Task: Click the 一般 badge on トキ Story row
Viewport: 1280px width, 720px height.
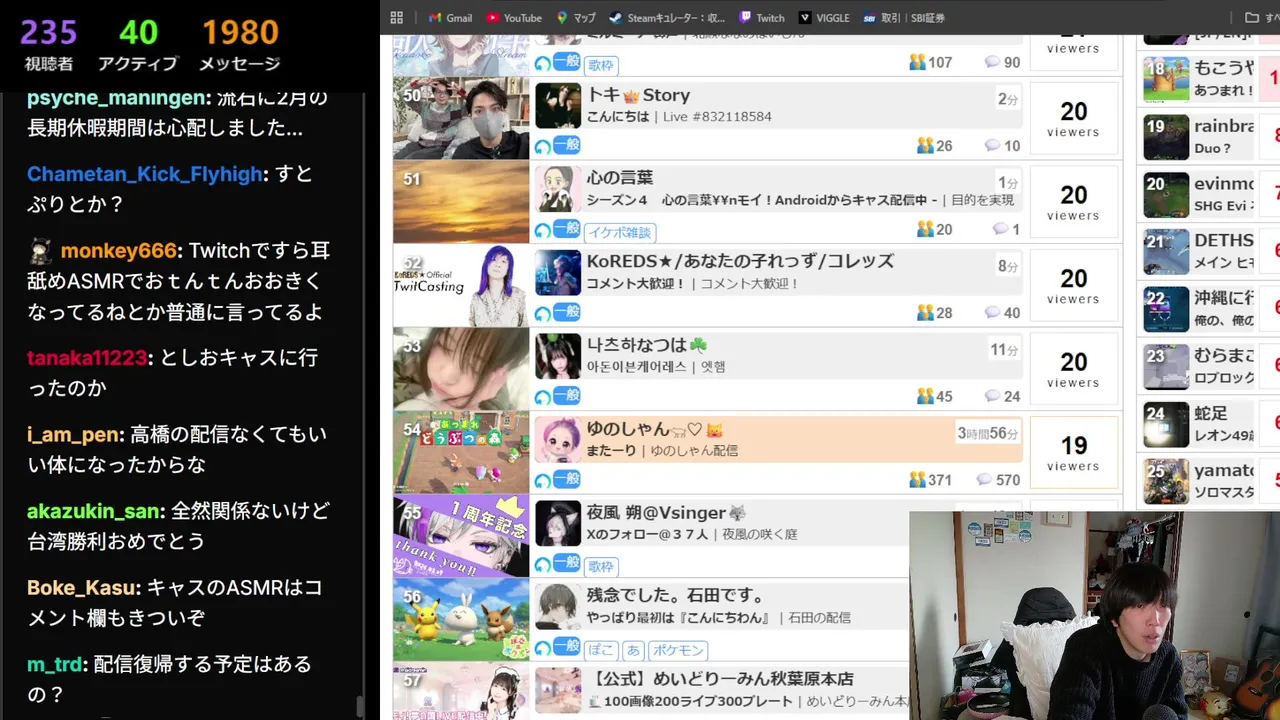Action: pos(567,145)
